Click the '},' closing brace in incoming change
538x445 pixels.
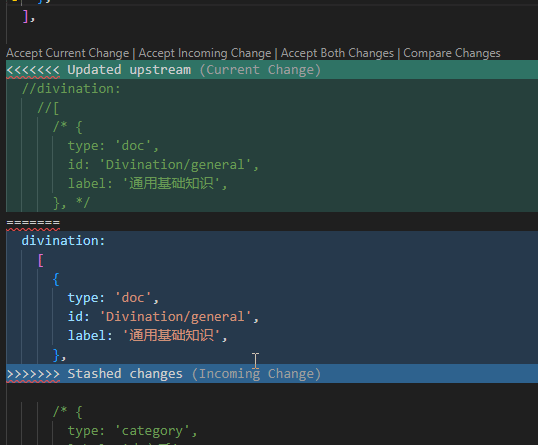pyautogui.click(x=59, y=355)
